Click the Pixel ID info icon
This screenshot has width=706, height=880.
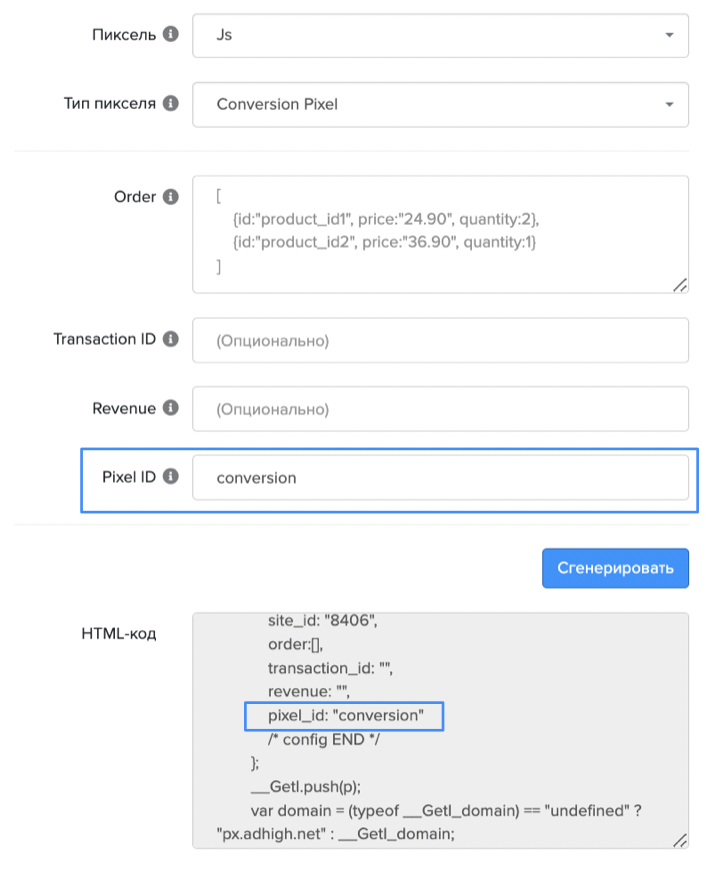tap(171, 477)
